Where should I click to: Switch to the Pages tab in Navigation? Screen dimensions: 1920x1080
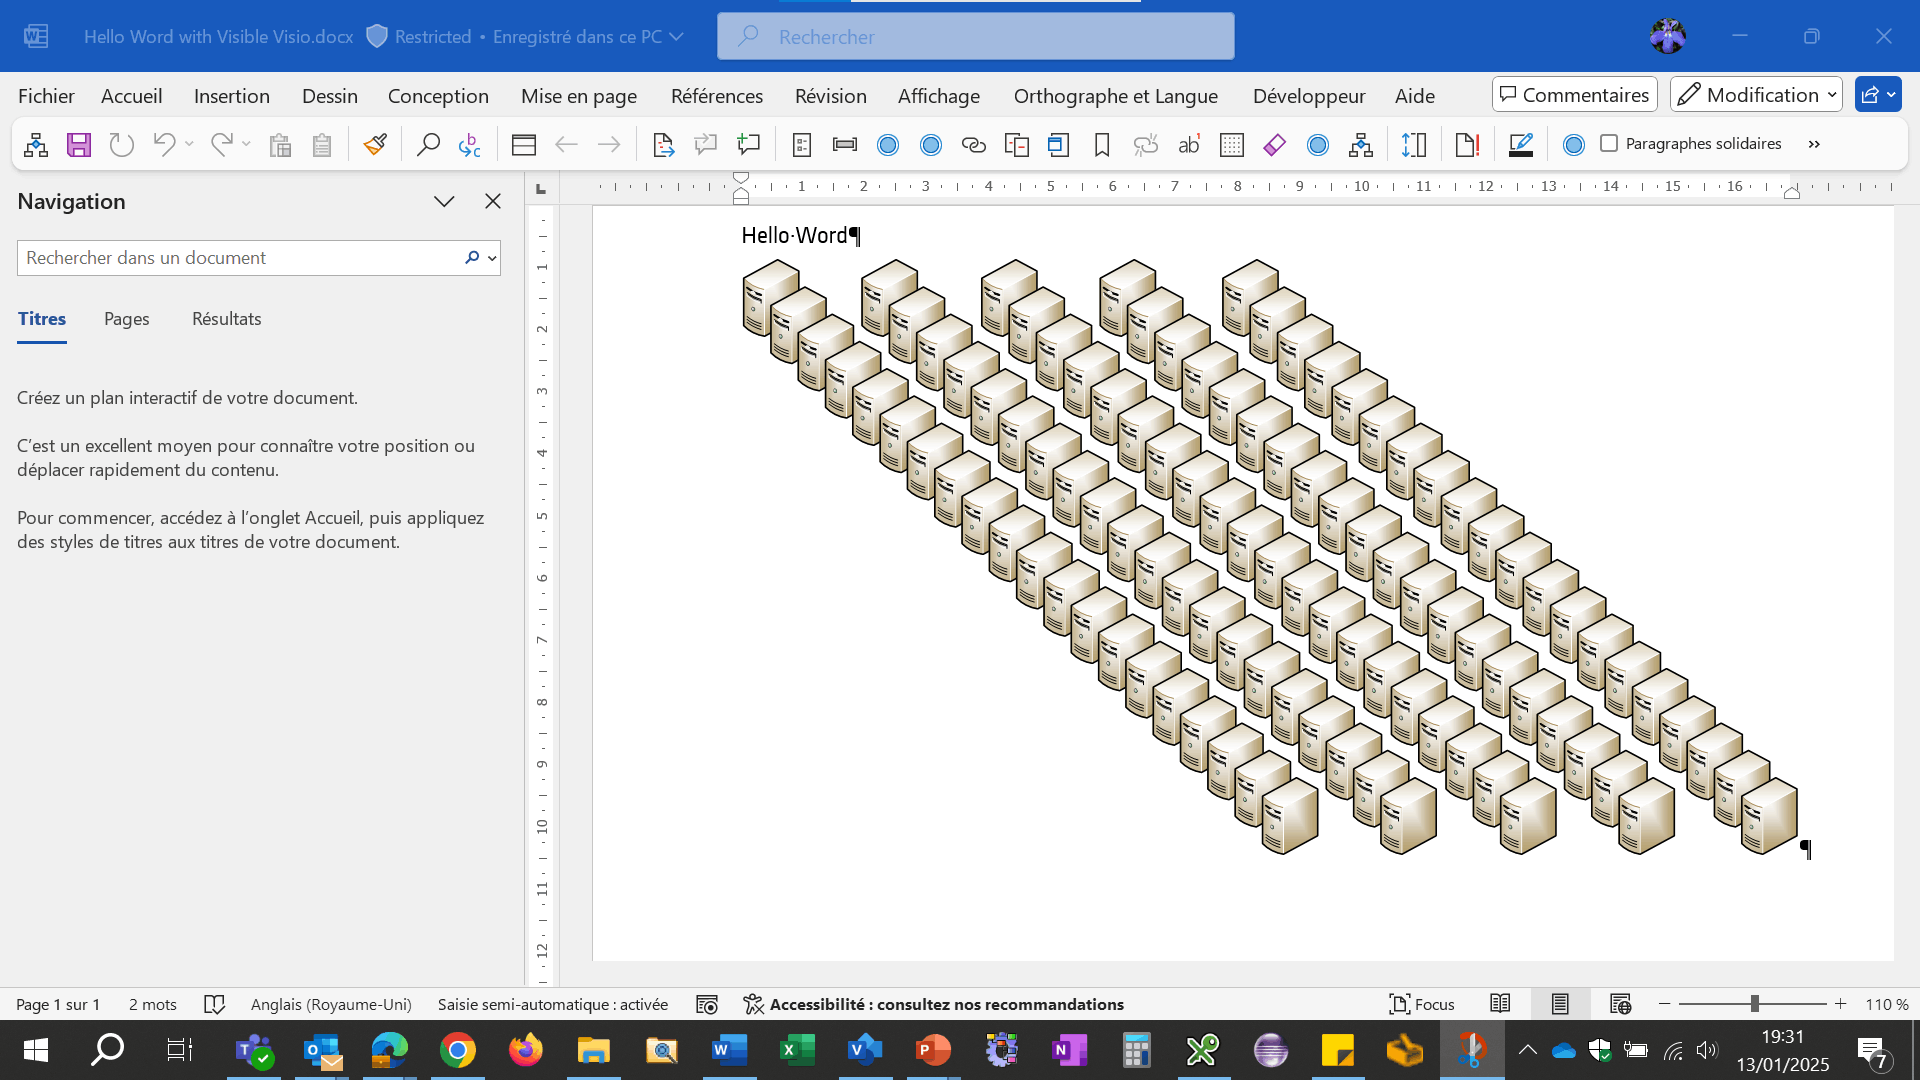pos(127,319)
